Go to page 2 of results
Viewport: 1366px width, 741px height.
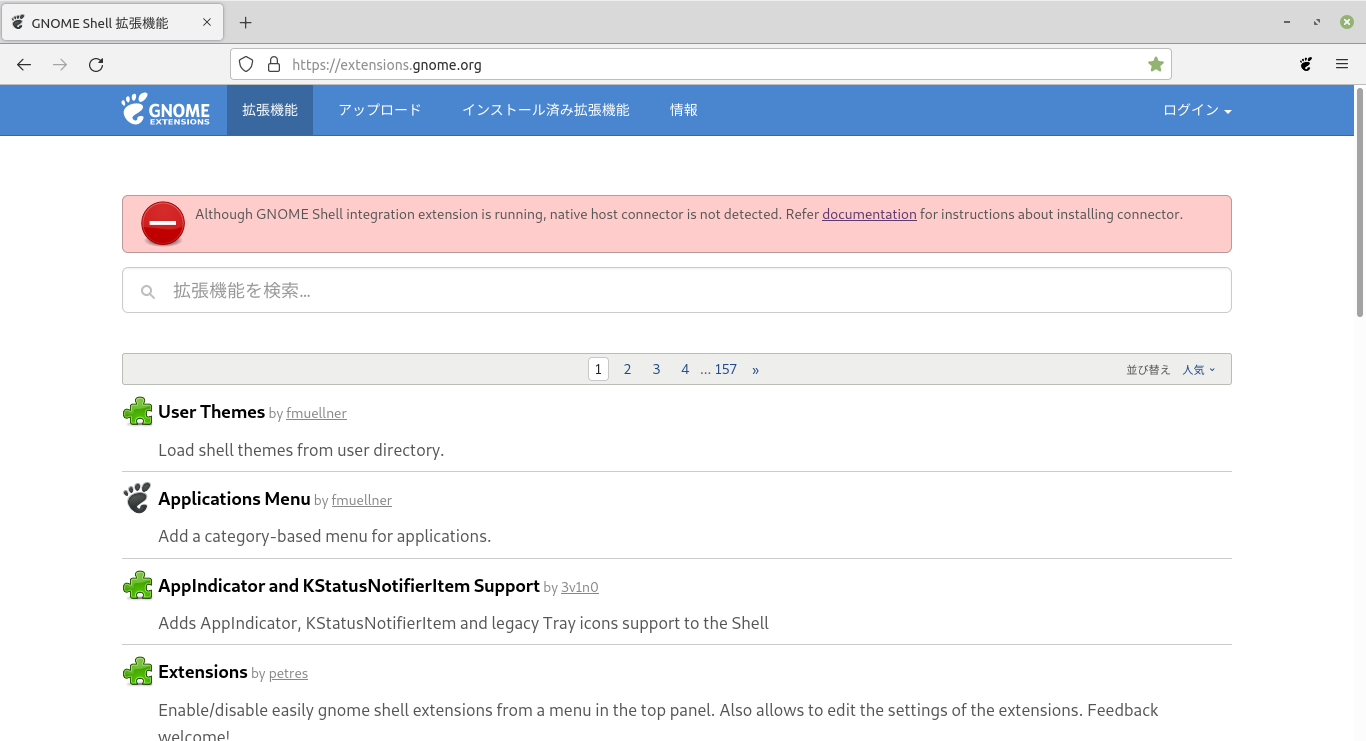[627, 369]
